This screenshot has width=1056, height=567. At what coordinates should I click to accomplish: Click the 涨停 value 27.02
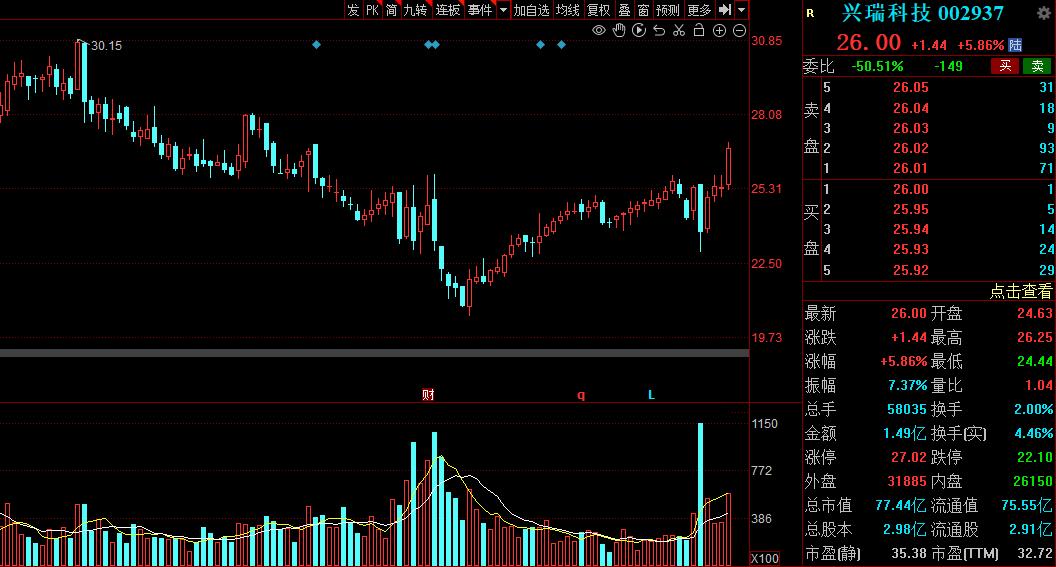(909, 457)
